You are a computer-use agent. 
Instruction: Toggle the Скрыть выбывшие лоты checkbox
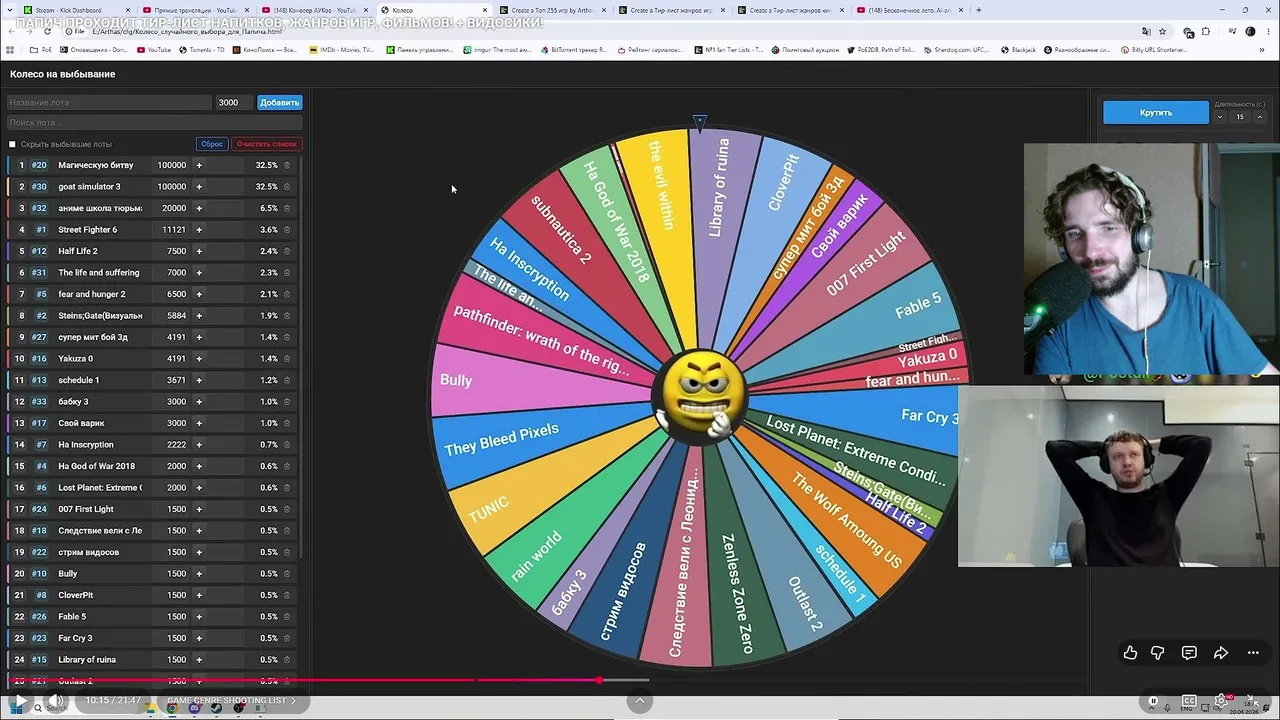coord(12,144)
